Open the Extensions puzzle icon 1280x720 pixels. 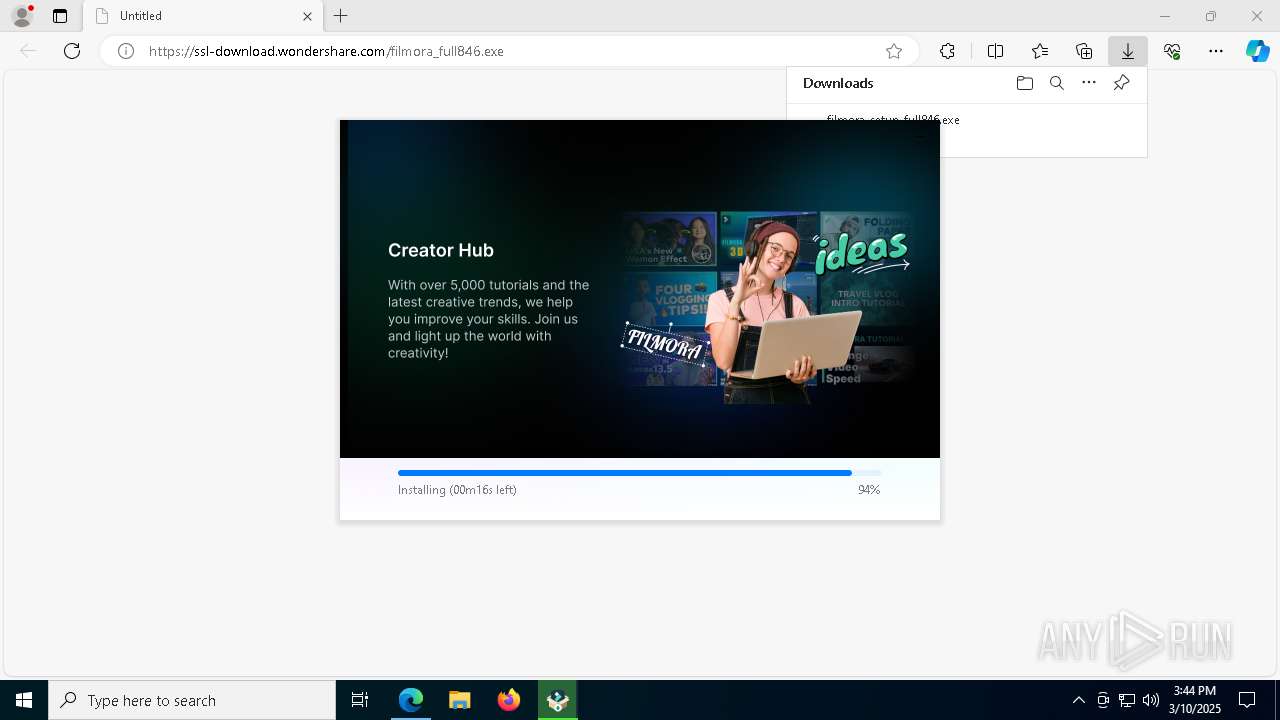point(947,51)
